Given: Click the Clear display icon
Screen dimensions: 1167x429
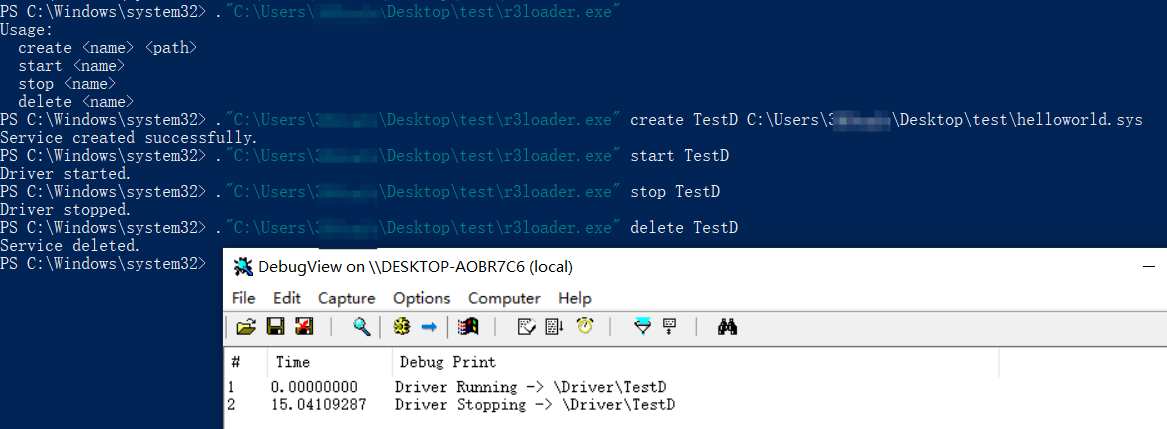Looking at the screenshot, I should click(x=526, y=326).
